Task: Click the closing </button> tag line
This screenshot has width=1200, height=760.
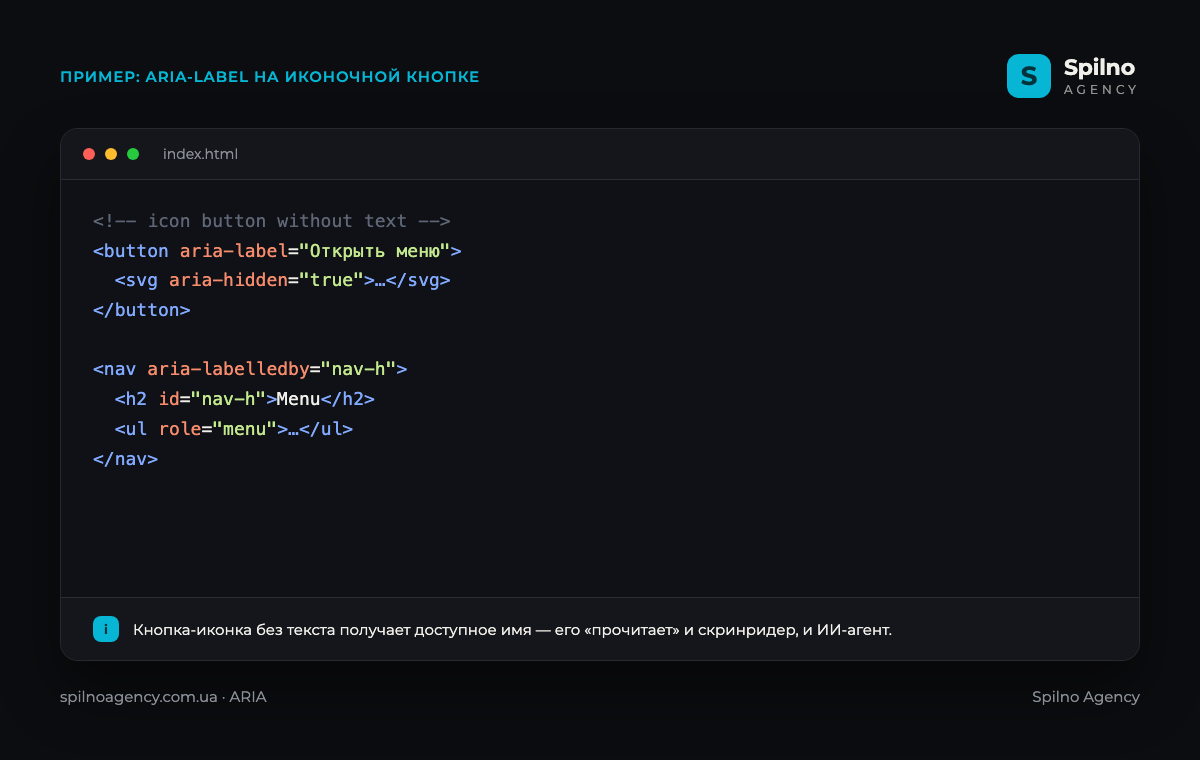Action: coord(141,310)
